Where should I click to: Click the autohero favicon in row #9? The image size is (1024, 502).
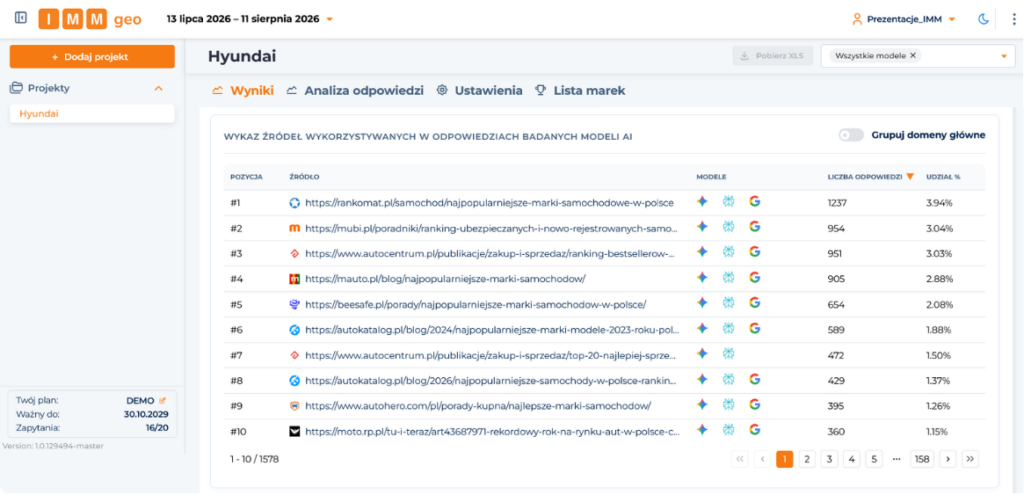click(x=295, y=406)
